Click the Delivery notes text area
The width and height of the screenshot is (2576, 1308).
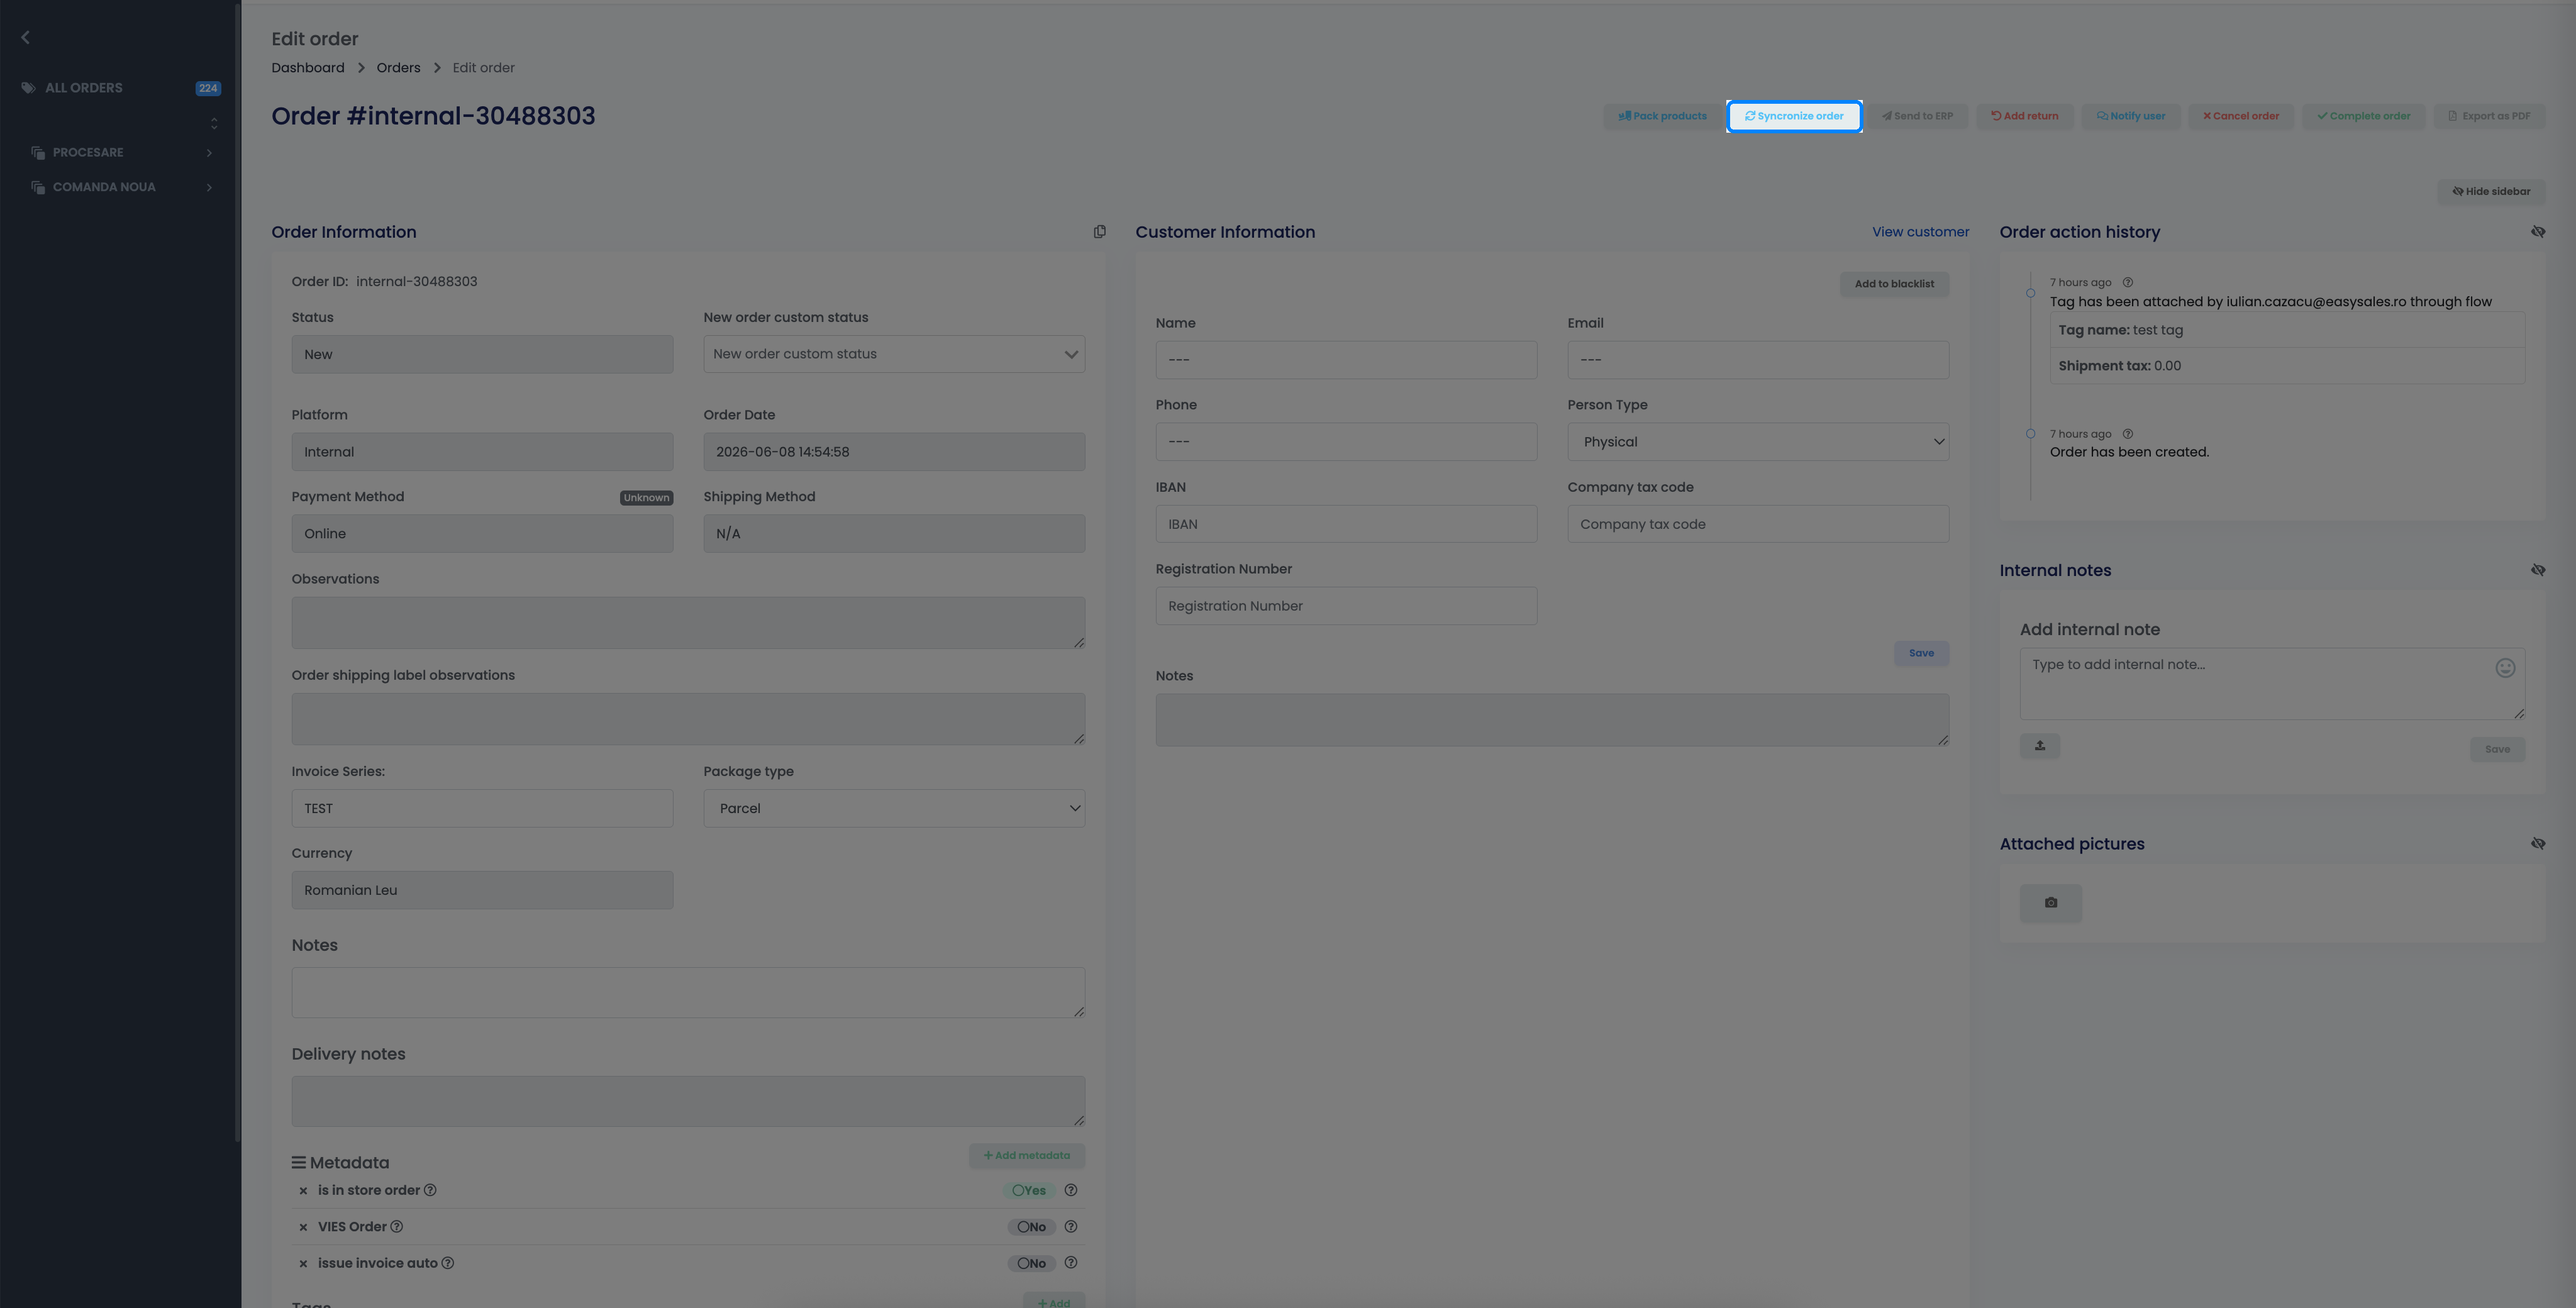(x=688, y=1101)
